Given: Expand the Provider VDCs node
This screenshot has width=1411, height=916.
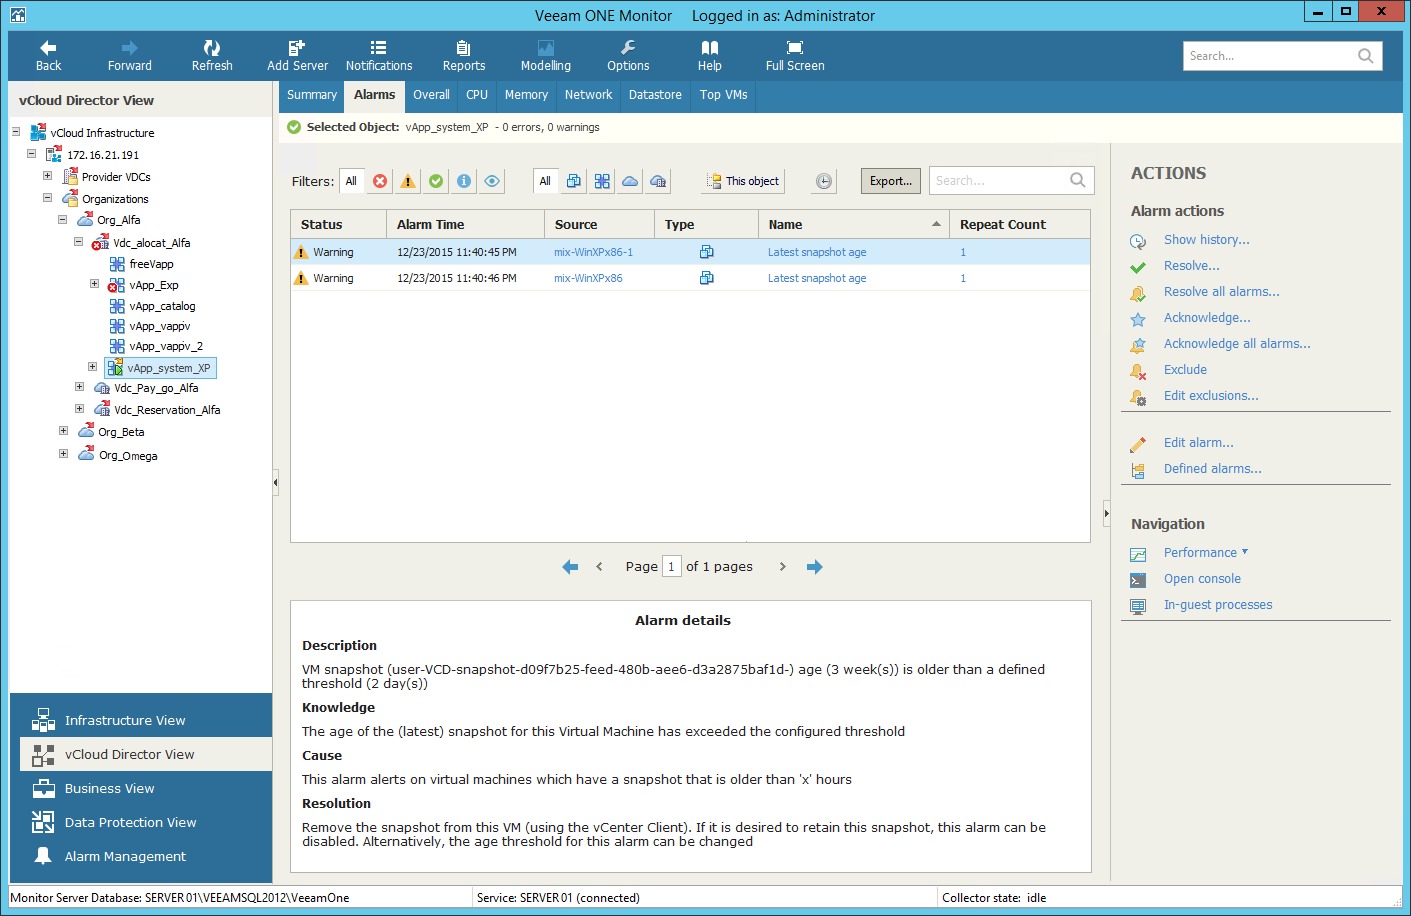Looking at the screenshot, I should (x=47, y=175).
